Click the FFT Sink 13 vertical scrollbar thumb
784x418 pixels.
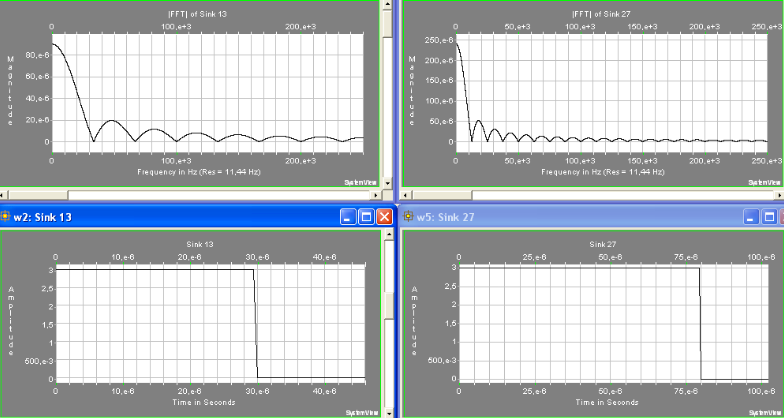point(387,24)
